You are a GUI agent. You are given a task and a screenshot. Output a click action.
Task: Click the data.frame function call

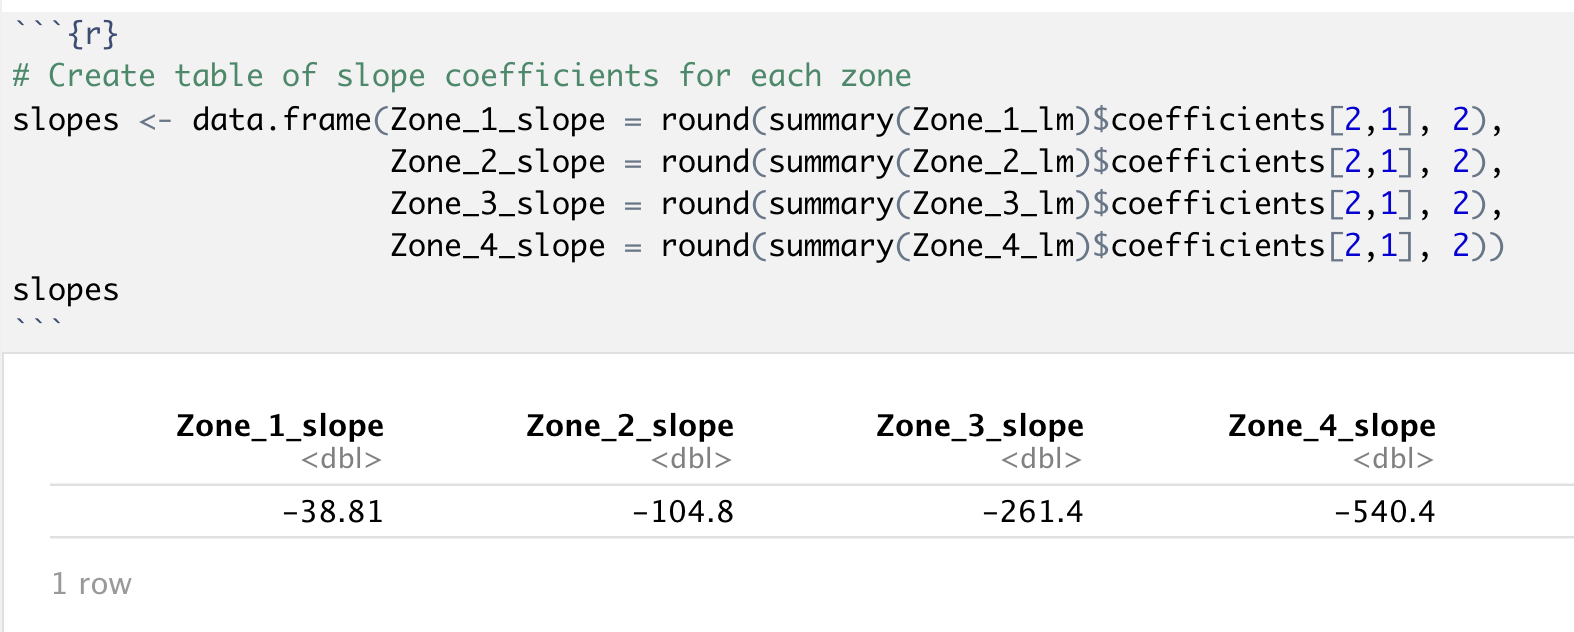tap(281, 120)
